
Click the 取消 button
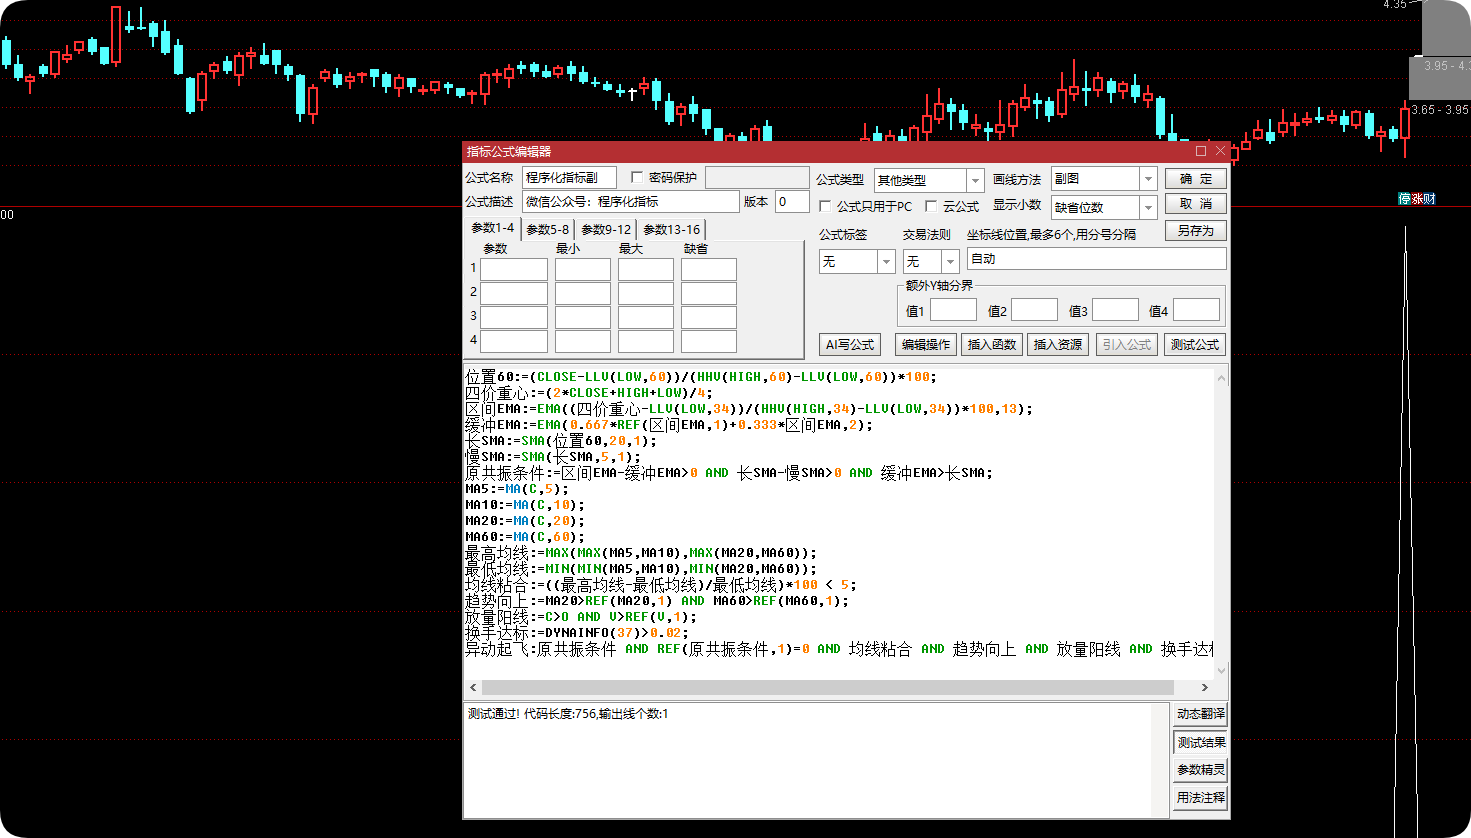point(1196,204)
